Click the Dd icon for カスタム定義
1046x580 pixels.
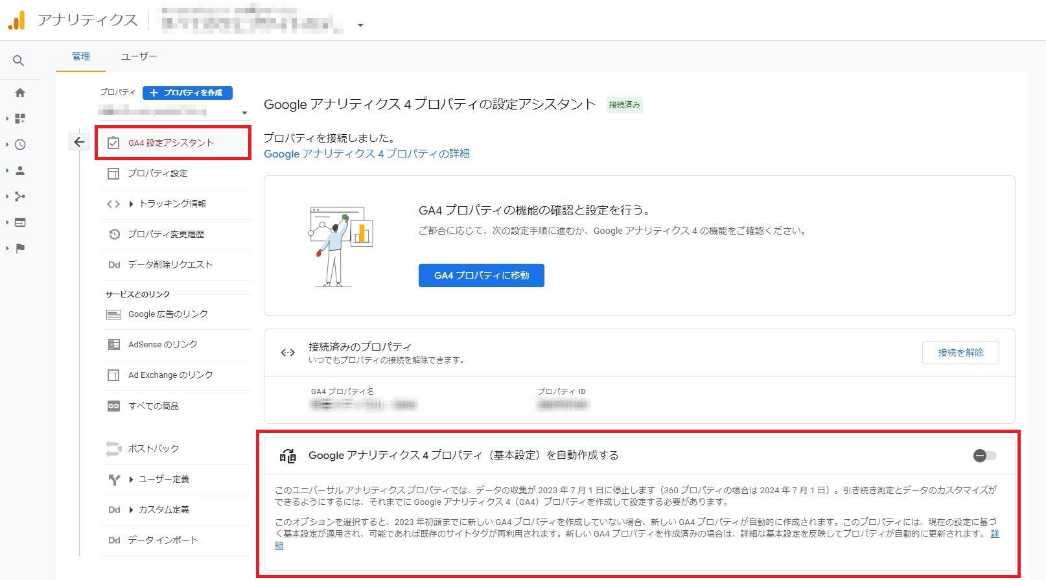114,510
